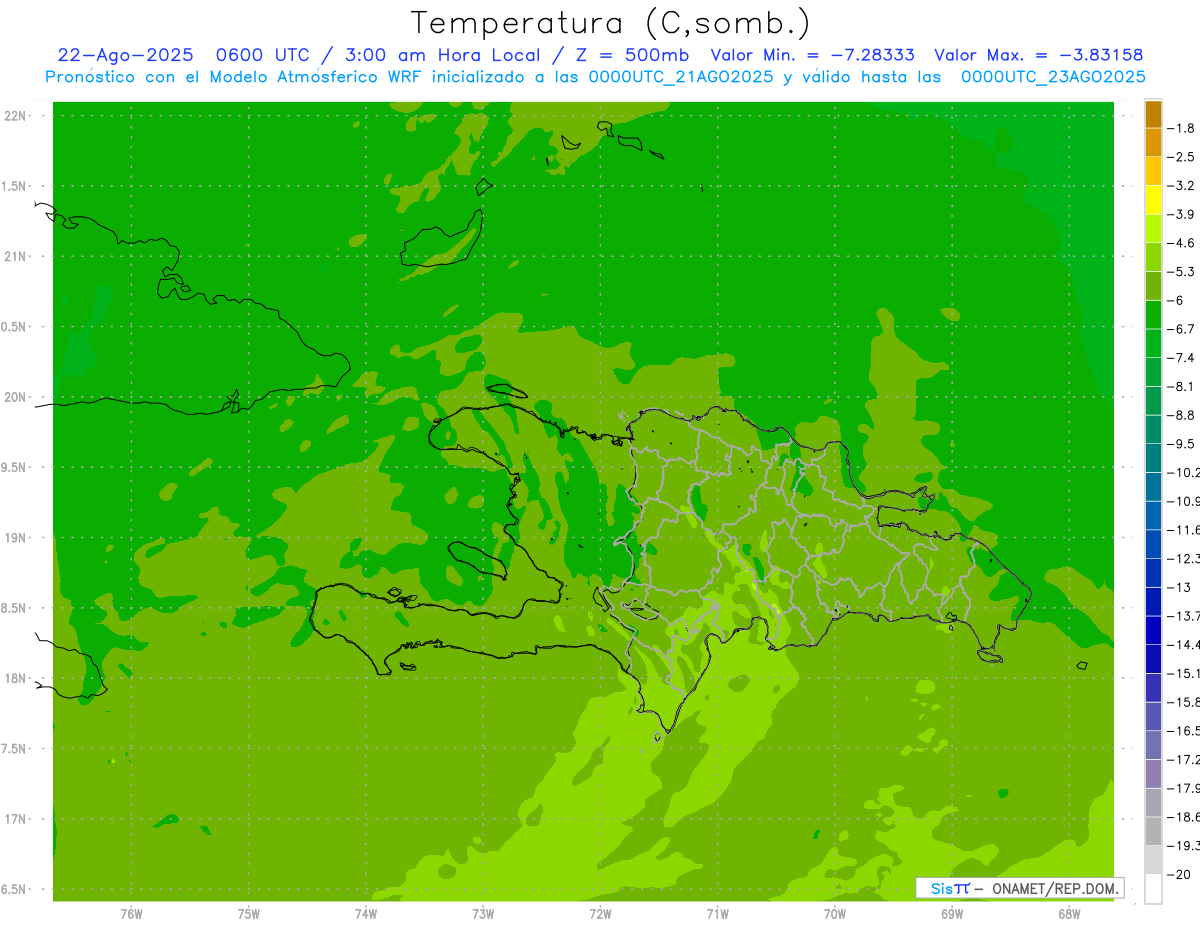1200x927 pixels.
Task: Click the "-8.8" color scale label
Action: tap(1181, 415)
